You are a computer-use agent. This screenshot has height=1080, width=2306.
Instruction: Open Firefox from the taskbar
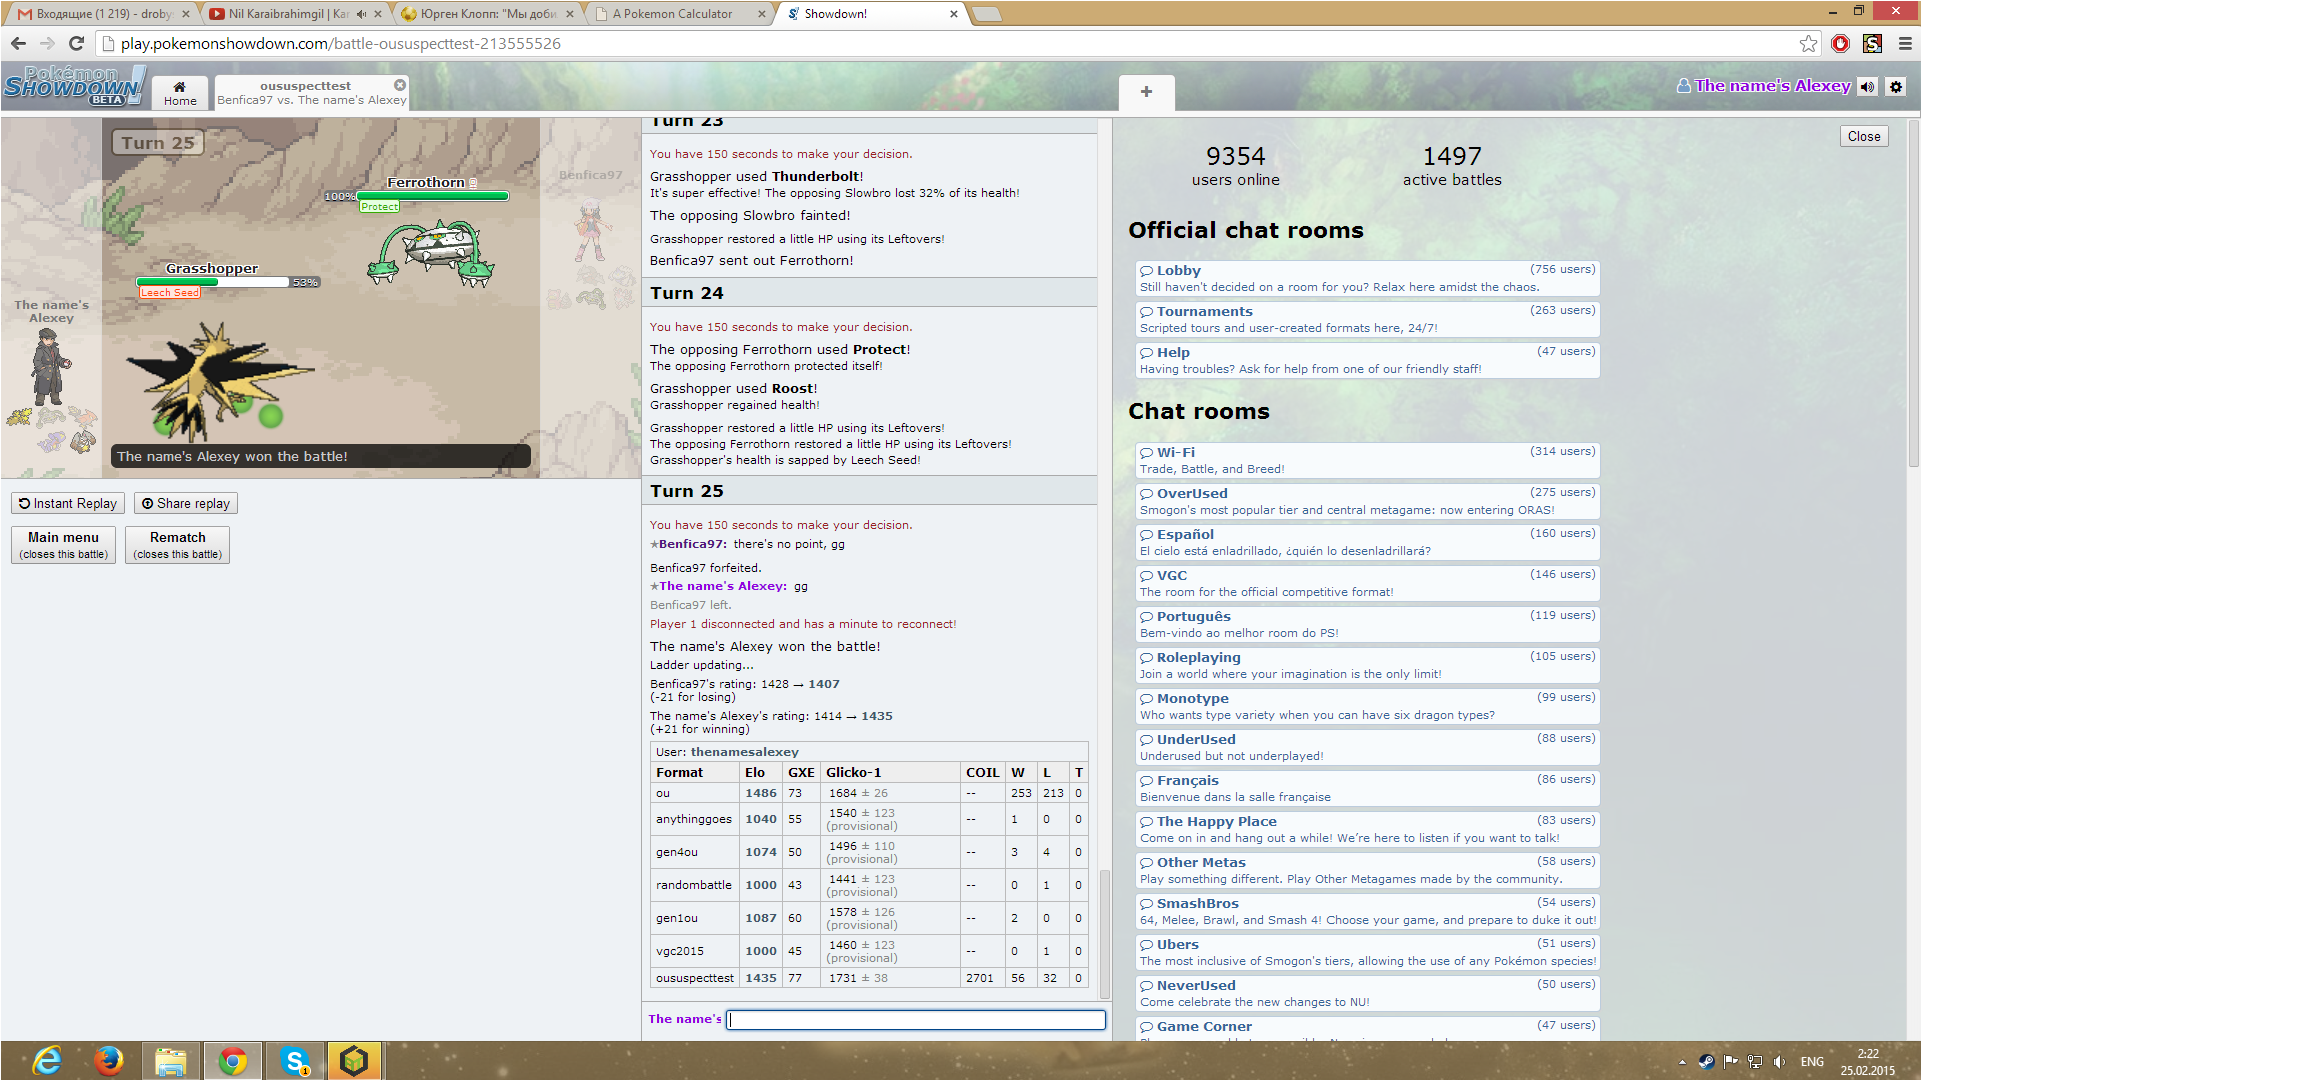coord(108,1060)
